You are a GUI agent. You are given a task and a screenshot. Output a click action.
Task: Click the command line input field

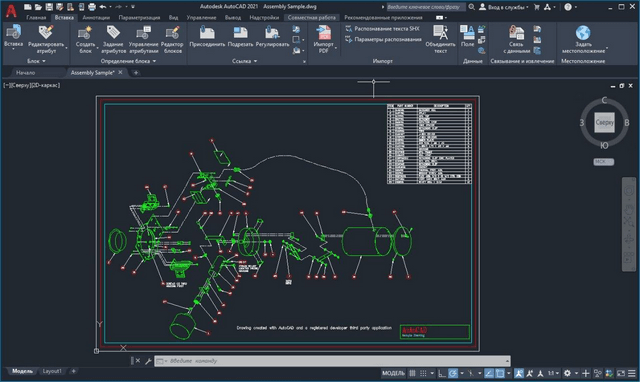[332, 361]
